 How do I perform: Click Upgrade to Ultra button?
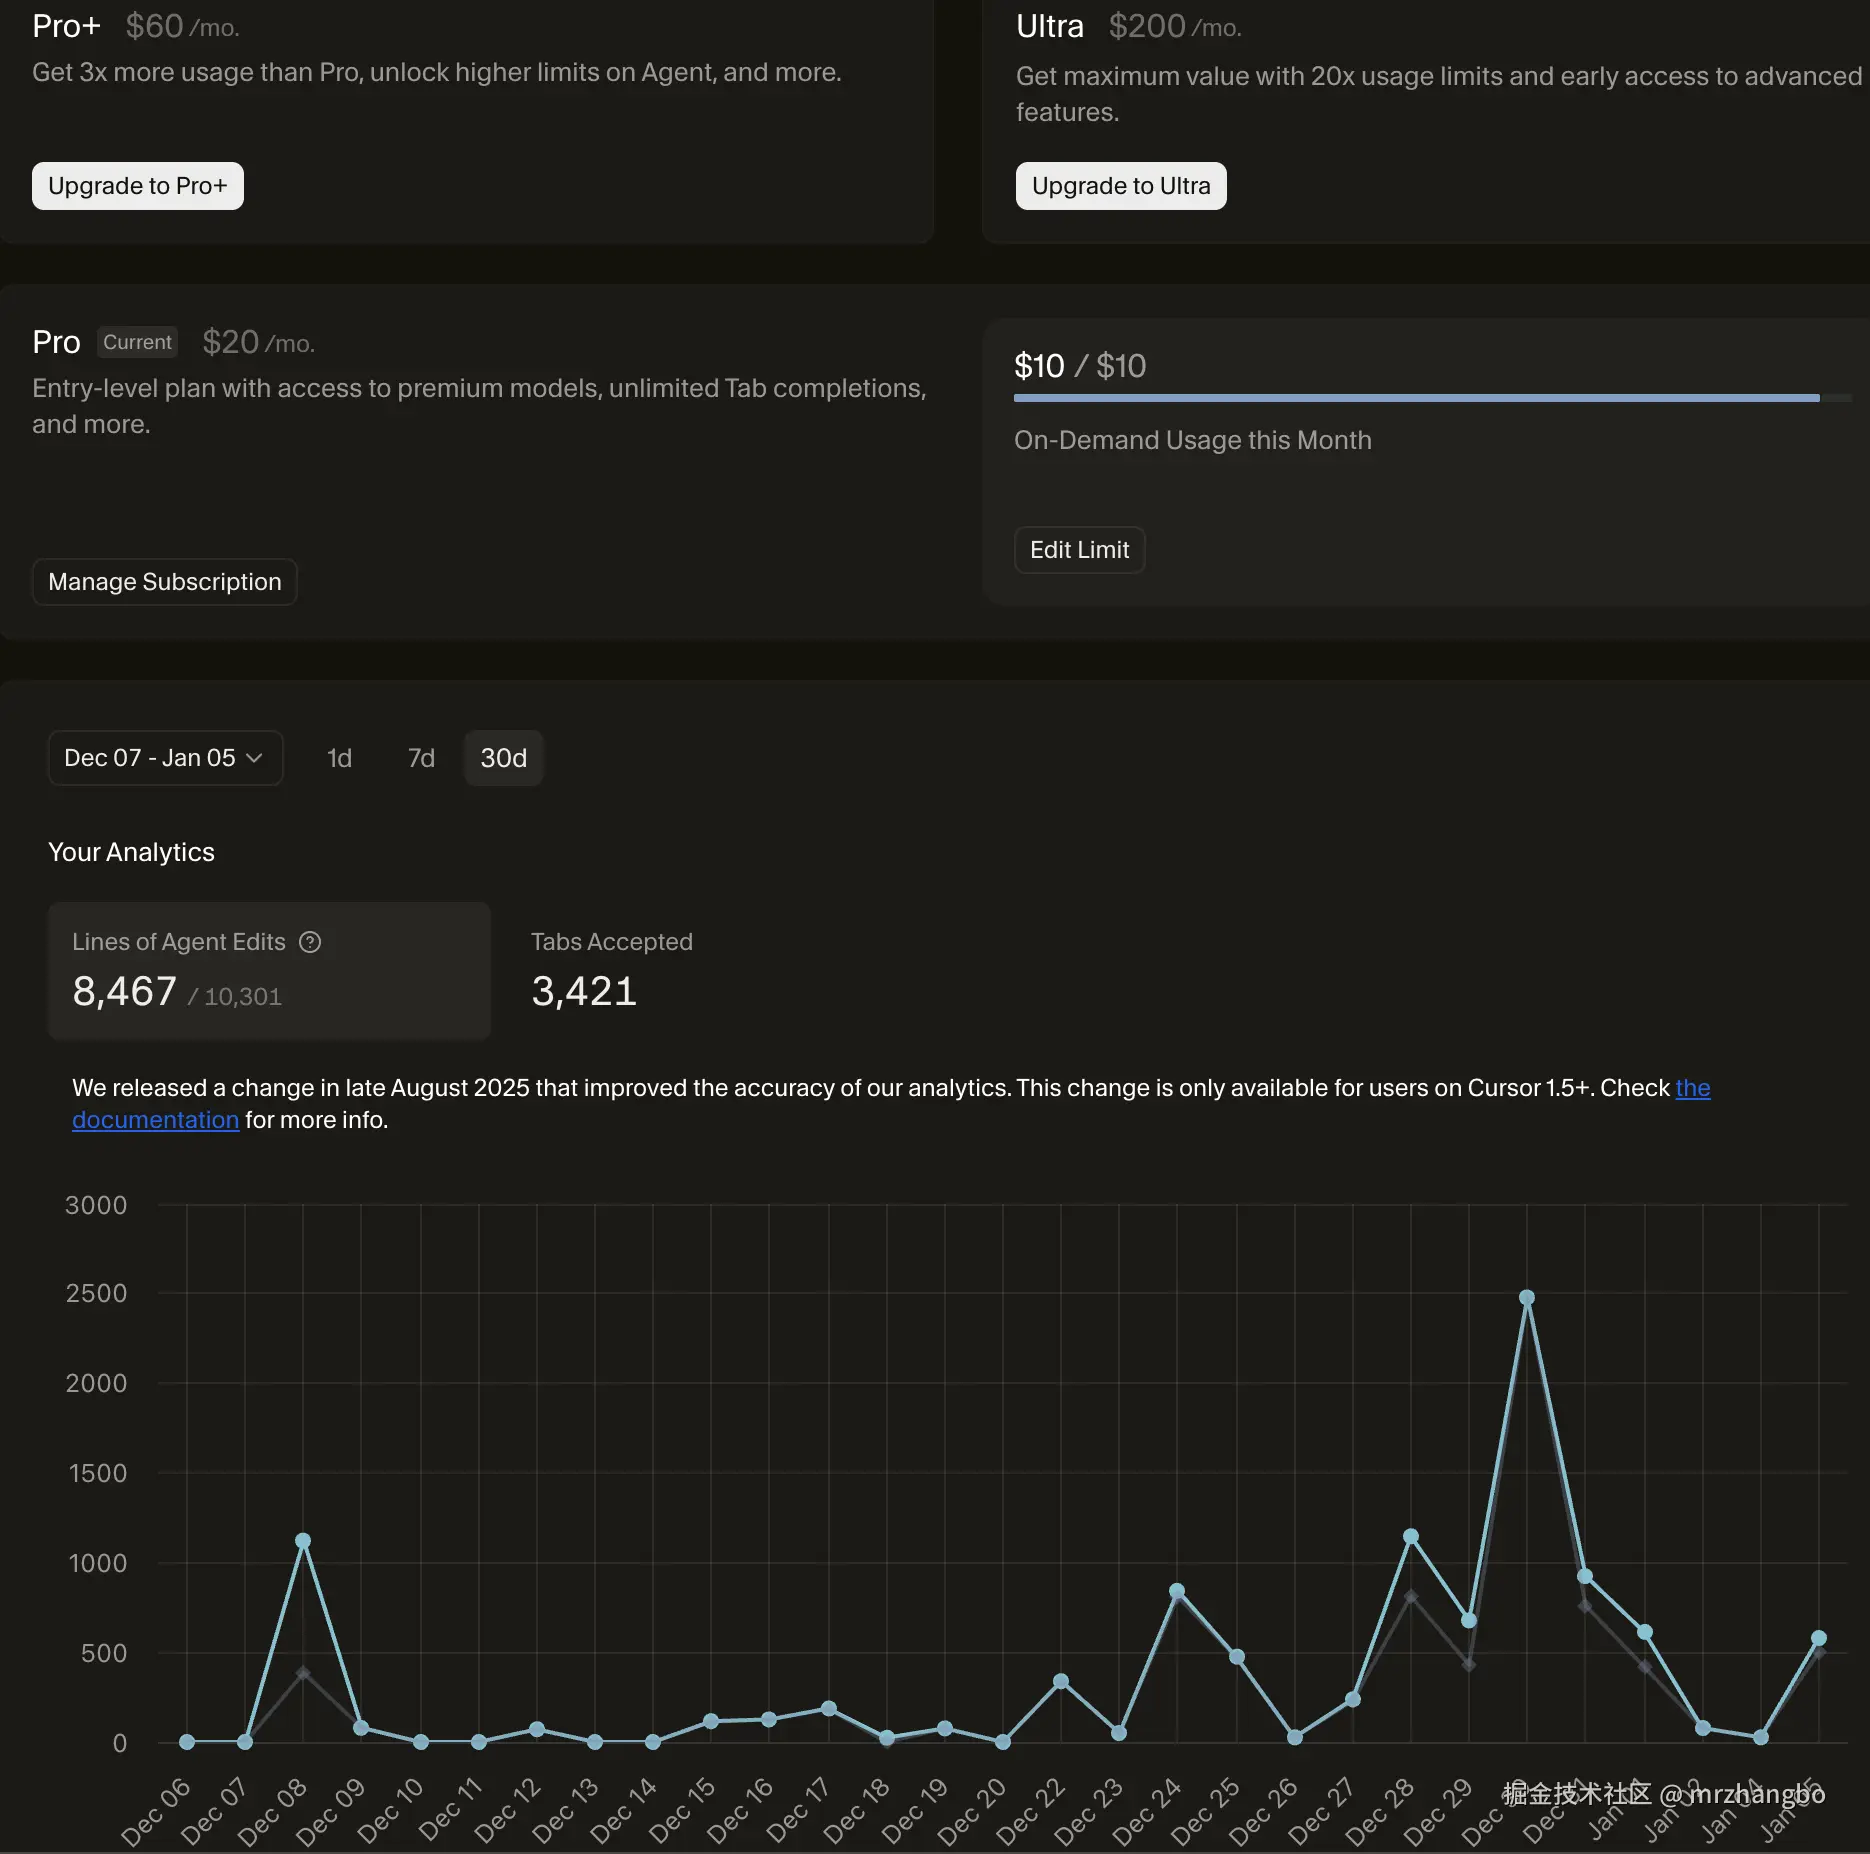tap(1121, 186)
